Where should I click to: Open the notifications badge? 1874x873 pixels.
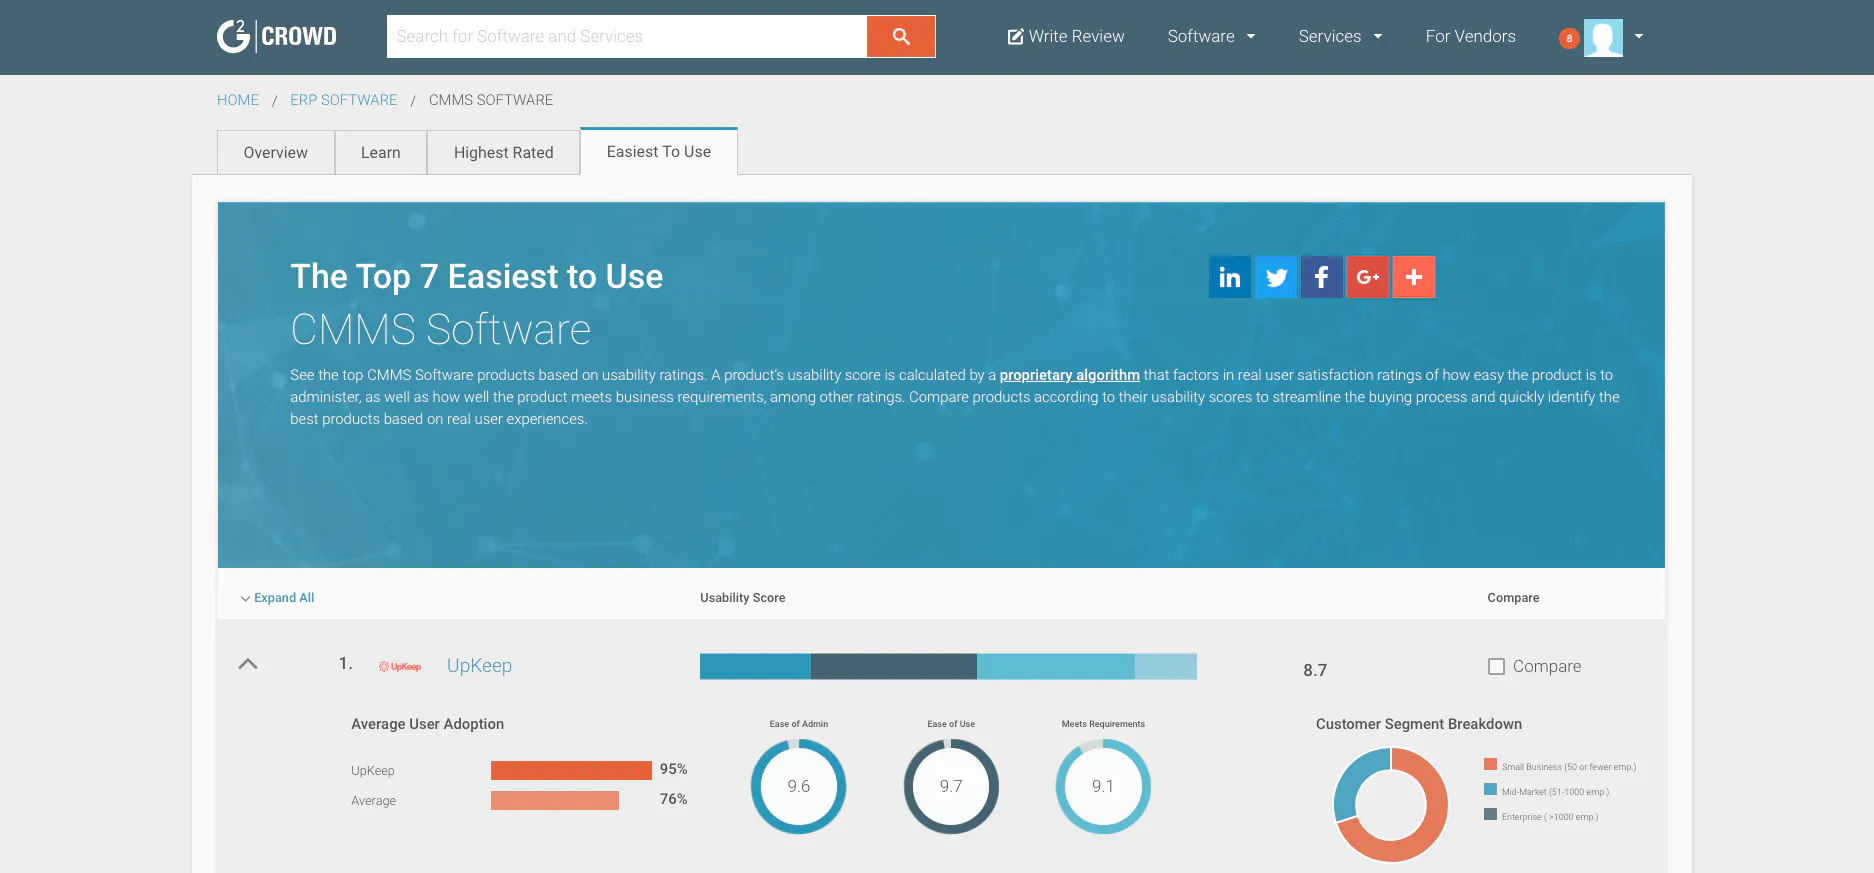(1569, 38)
